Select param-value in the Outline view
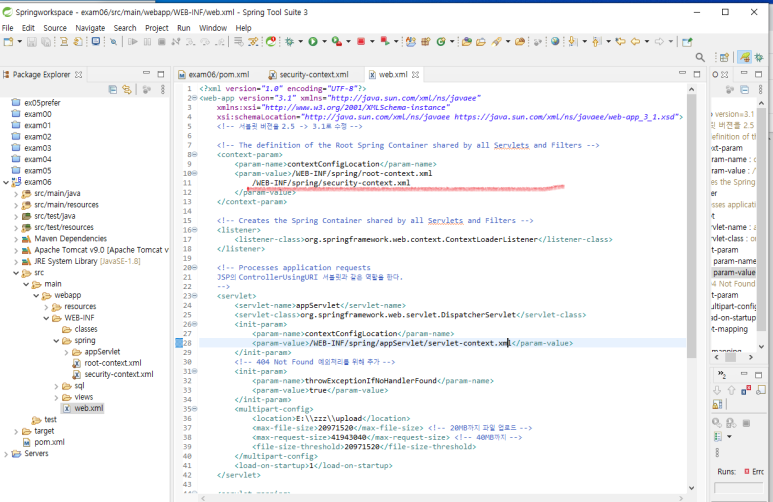The width and height of the screenshot is (773, 502). (734, 273)
